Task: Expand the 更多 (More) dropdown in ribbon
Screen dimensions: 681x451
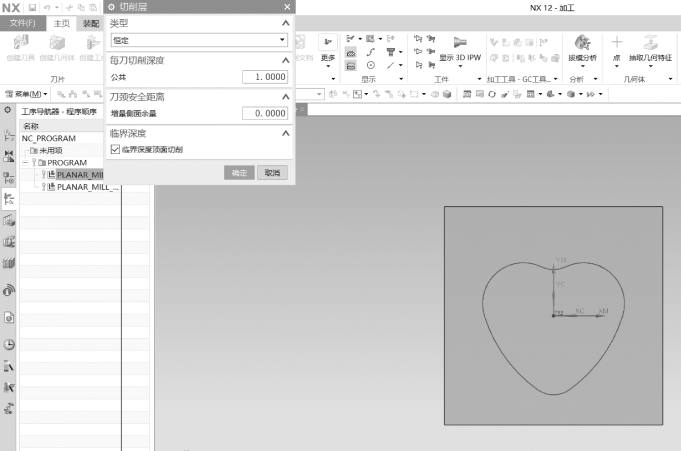Action: pyautogui.click(x=328, y=58)
